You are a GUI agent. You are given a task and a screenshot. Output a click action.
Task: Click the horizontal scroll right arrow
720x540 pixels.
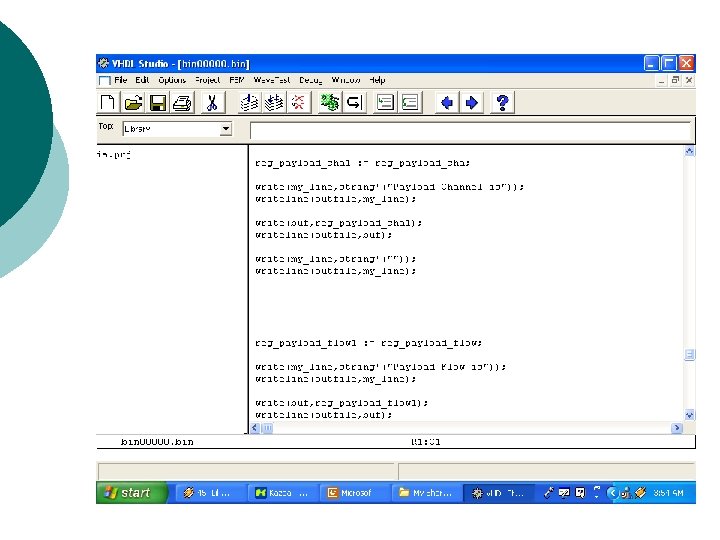[x=677, y=428]
